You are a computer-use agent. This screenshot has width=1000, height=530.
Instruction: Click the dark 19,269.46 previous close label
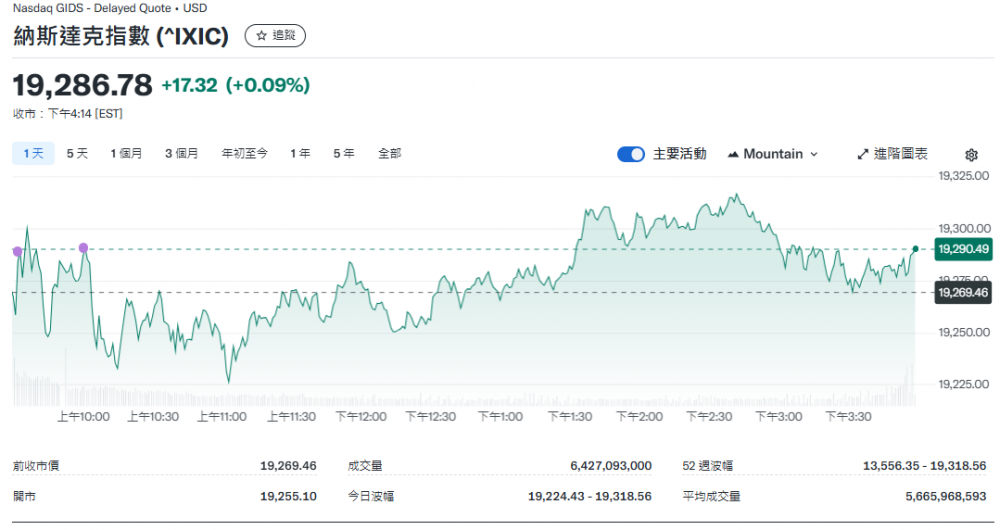click(962, 292)
